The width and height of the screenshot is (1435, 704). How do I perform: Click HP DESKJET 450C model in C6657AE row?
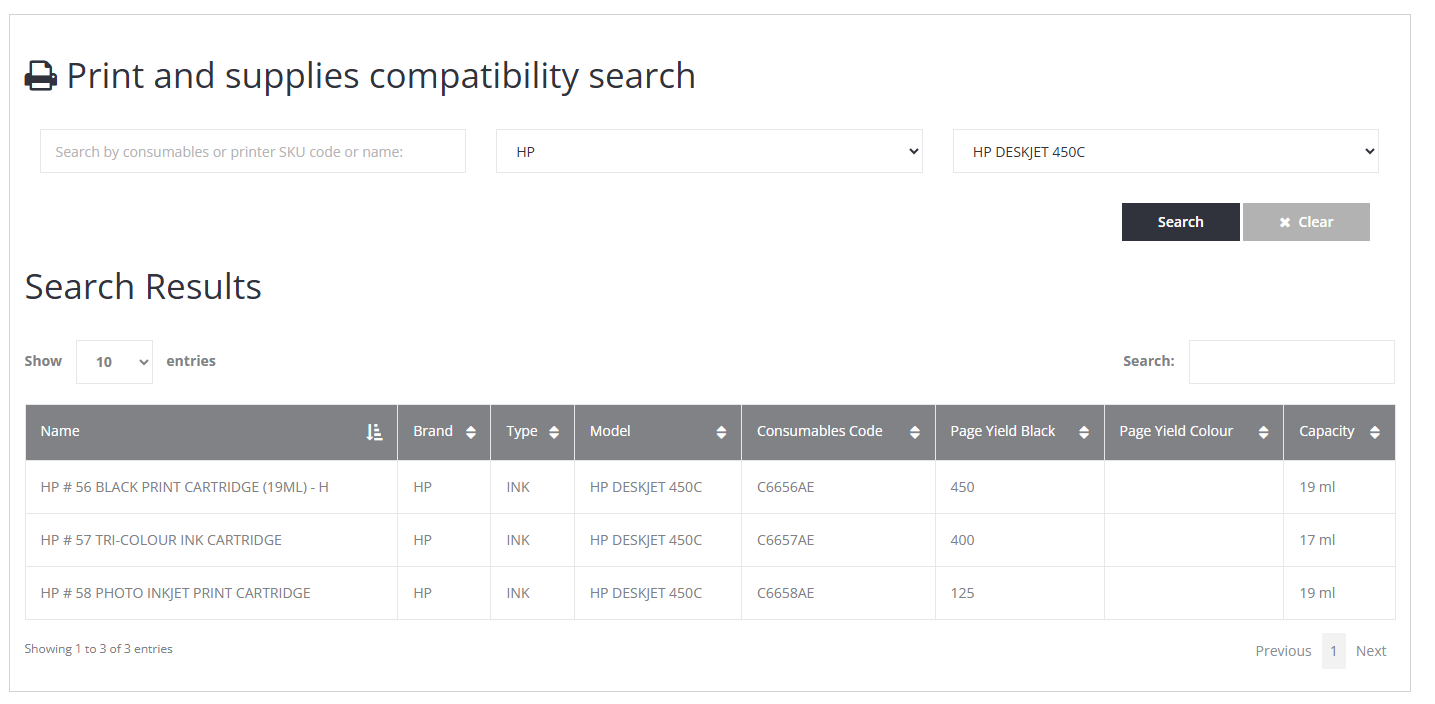point(646,540)
